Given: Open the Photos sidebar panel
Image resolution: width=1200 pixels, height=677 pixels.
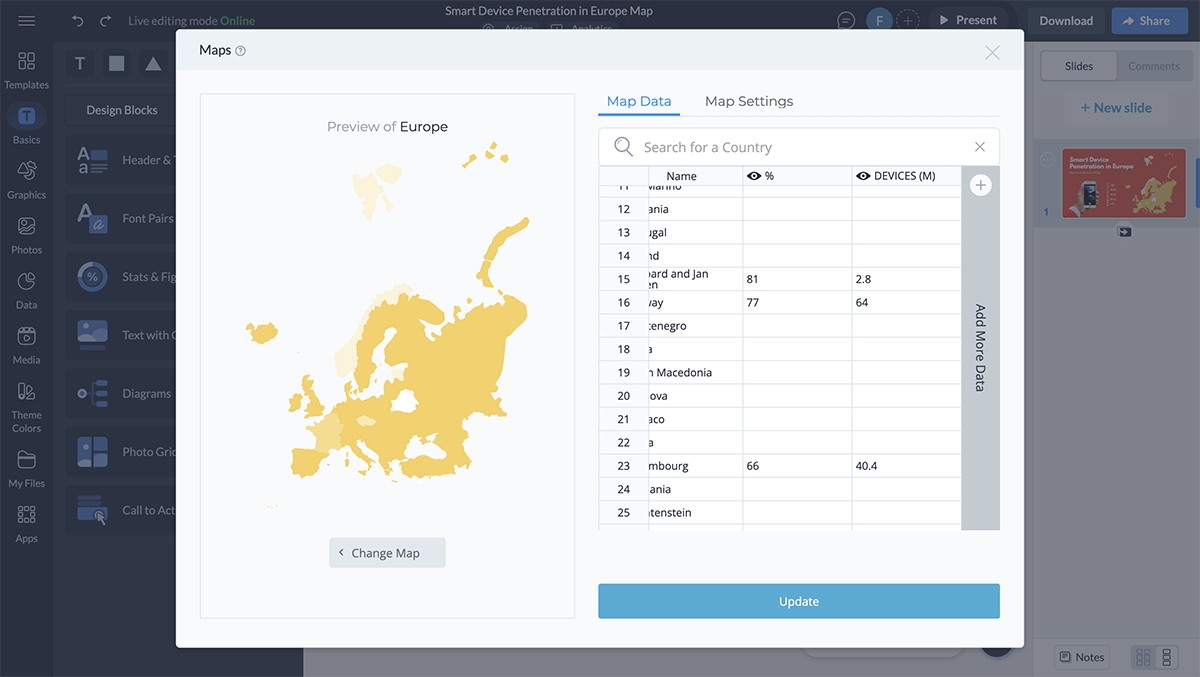Looking at the screenshot, I should [x=27, y=235].
